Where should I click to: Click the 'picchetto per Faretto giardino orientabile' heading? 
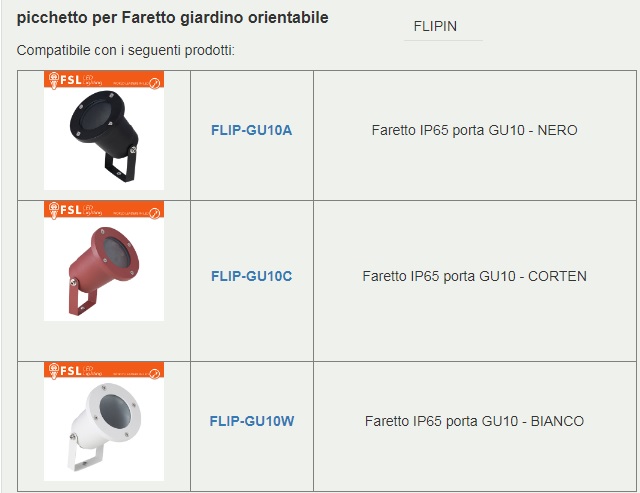point(172,18)
